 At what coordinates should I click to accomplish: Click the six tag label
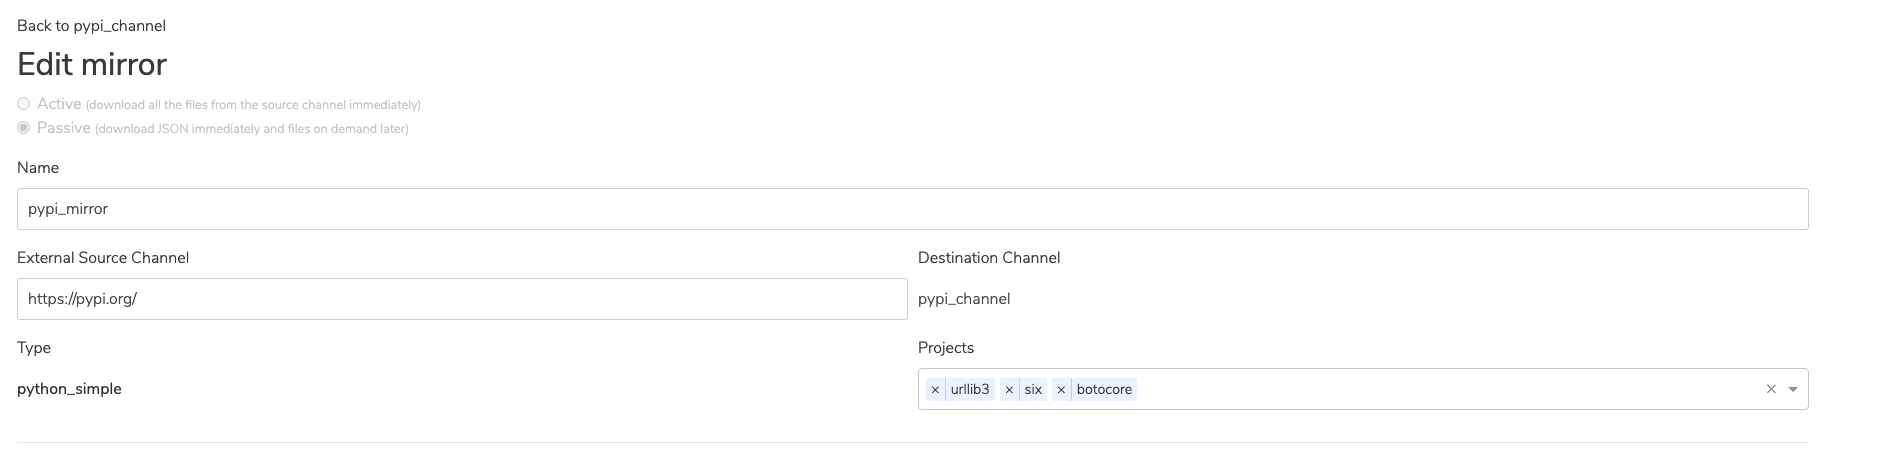coord(1033,389)
